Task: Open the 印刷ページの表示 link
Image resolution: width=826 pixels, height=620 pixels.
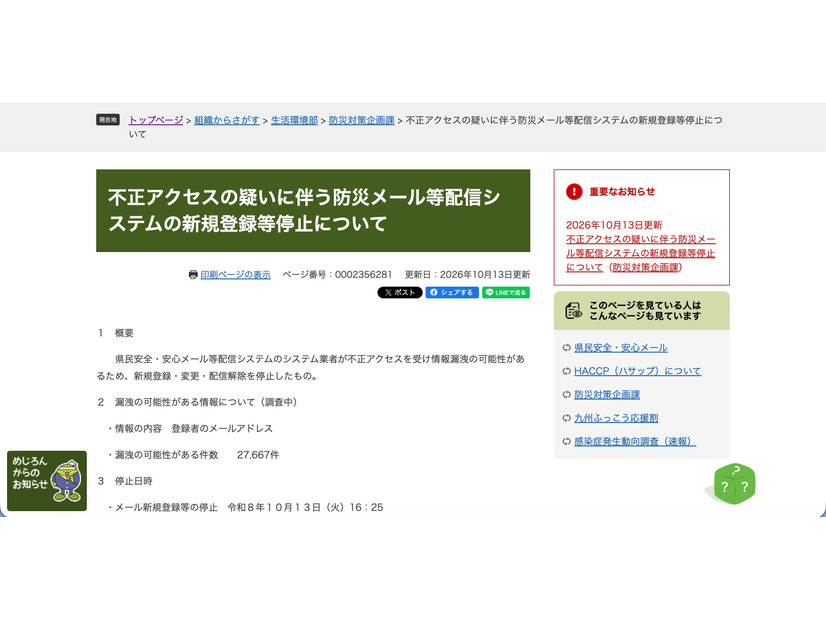Action: tap(235, 274)
